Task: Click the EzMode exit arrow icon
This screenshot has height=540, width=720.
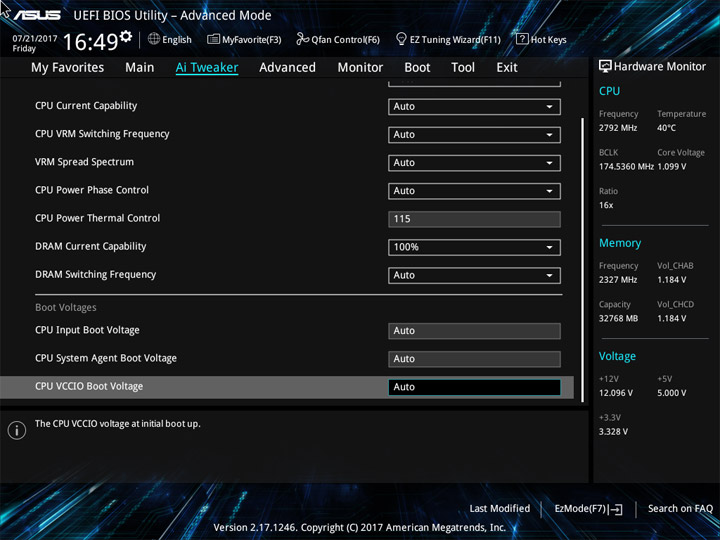Action: point(616,509)
